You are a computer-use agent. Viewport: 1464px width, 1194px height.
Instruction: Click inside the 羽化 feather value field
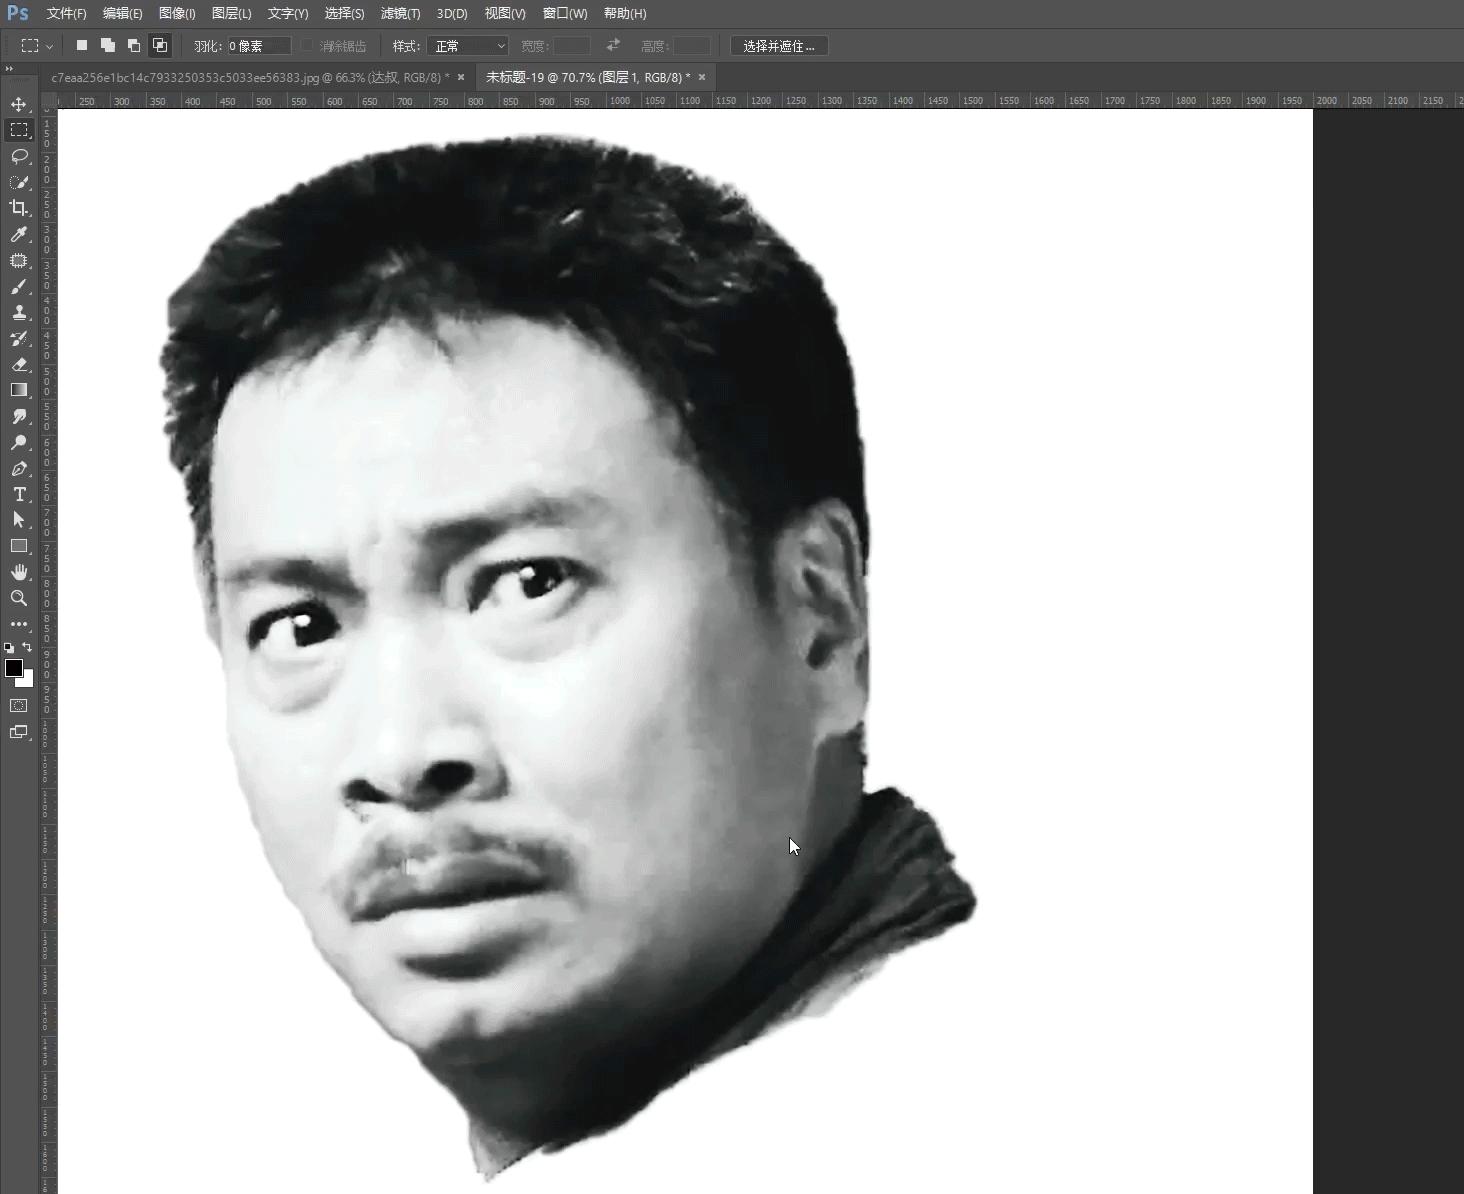point(258,45)
